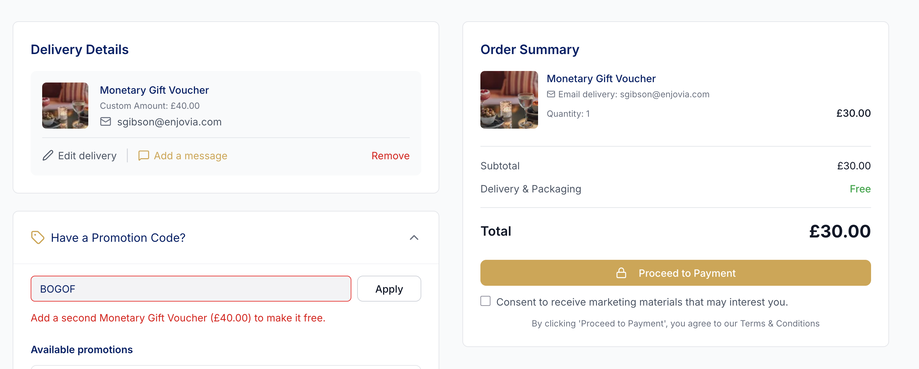Collapse the promotion code section using the chevron

[x=414, y=238]
